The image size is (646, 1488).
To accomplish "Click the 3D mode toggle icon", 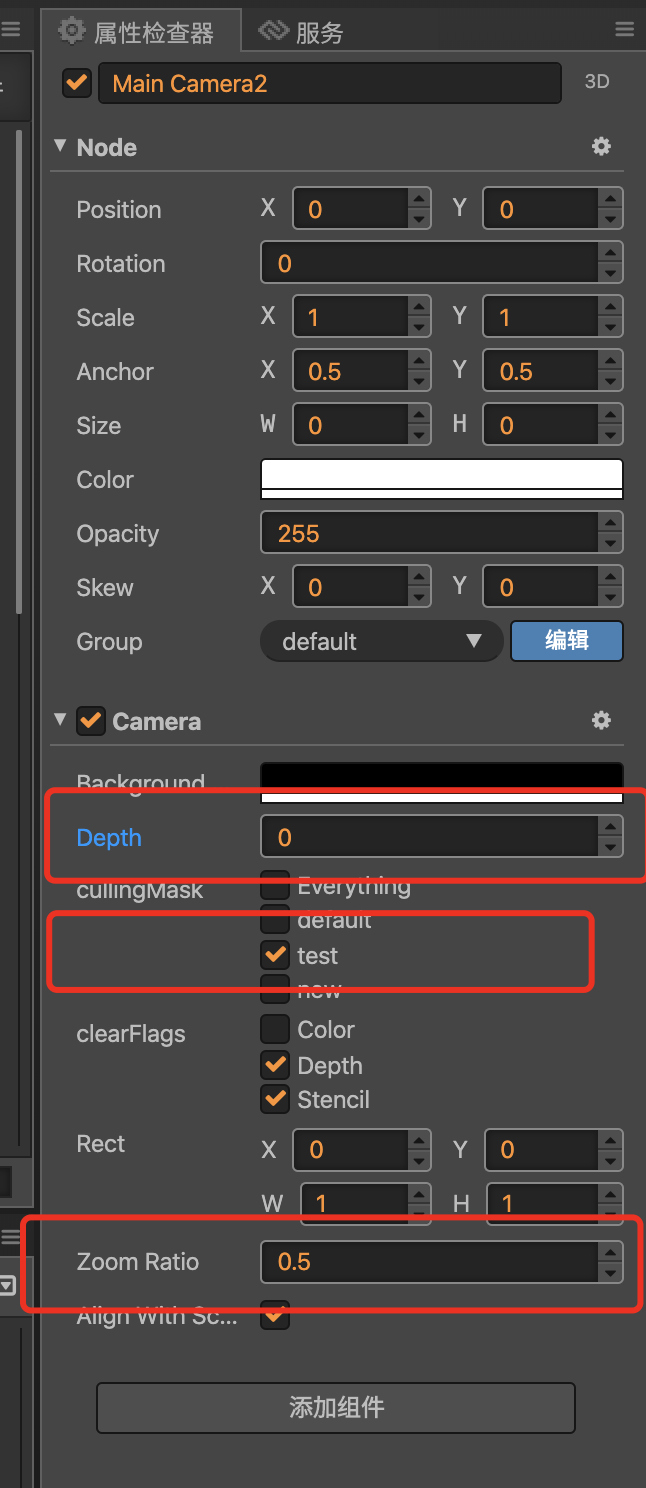I will tap(597, 83).
